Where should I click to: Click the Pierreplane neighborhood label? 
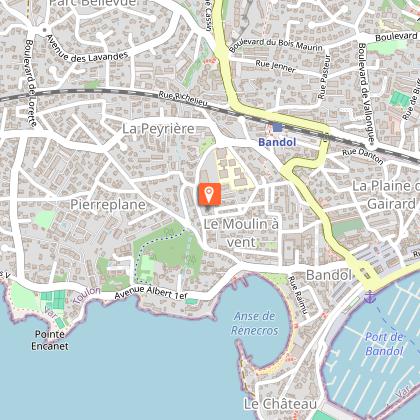pos(108,205)
